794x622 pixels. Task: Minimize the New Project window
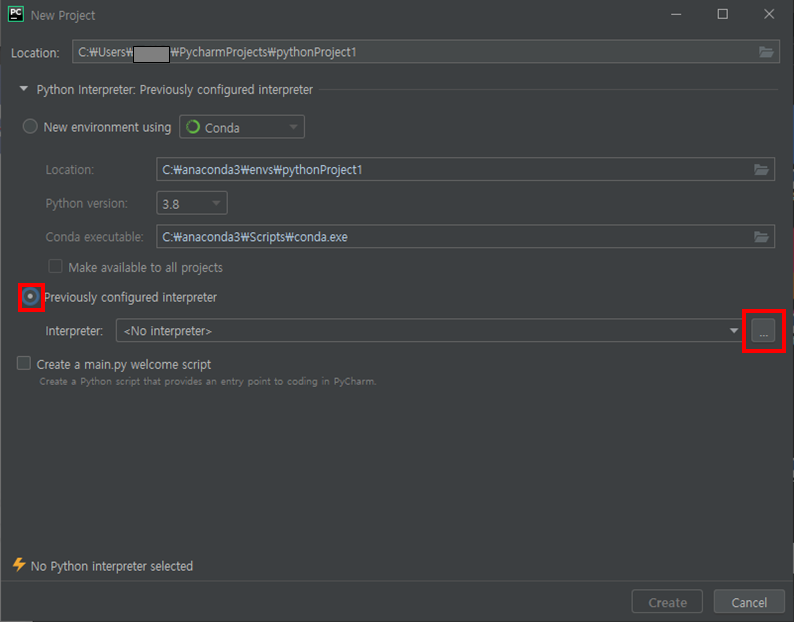pyautogui.click(x=676, y=14)
